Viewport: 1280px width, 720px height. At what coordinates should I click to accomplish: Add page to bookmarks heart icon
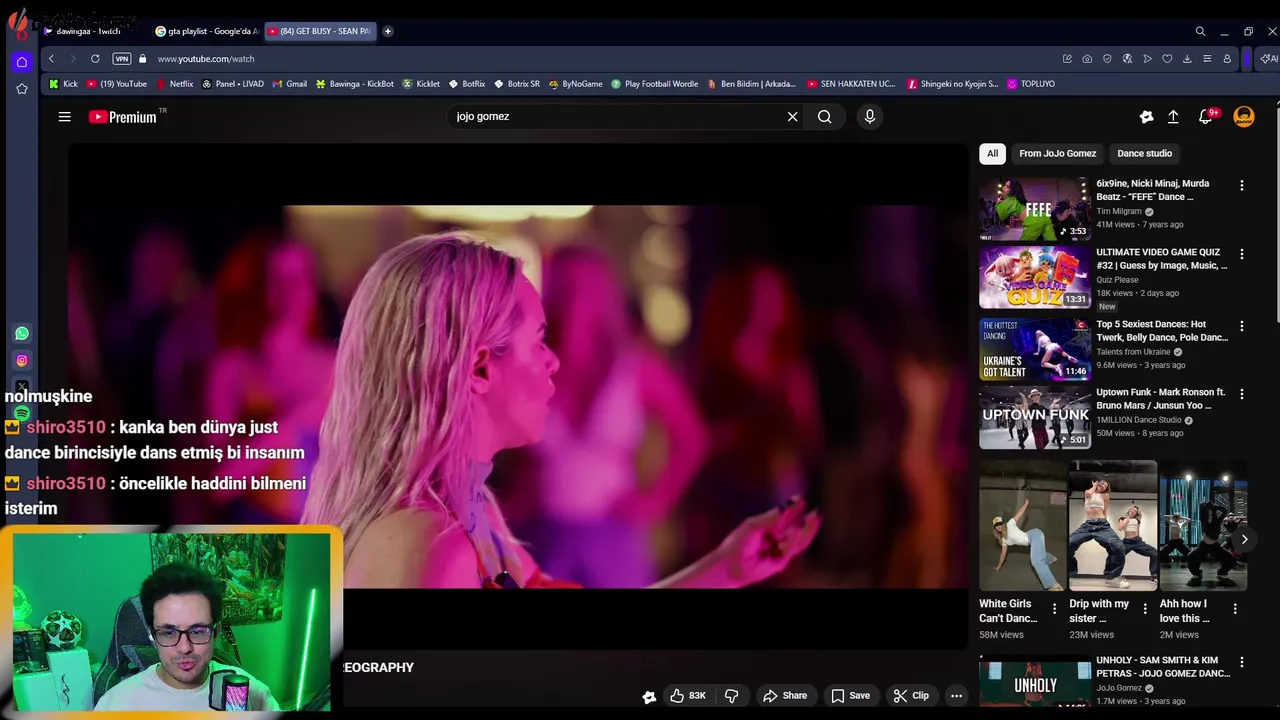(x=1167, y=59)
